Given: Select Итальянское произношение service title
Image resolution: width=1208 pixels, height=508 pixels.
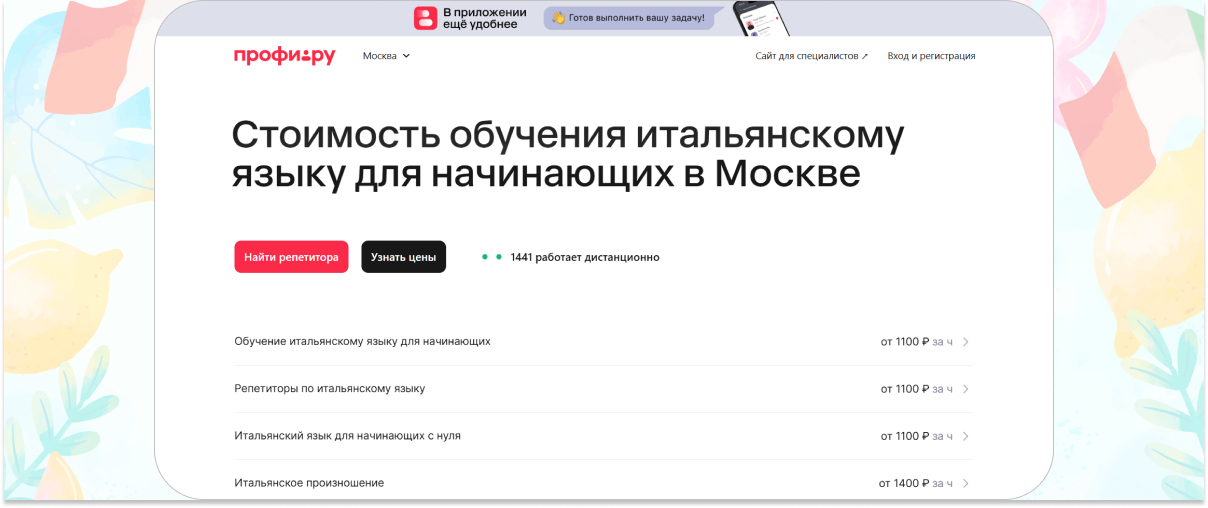Looking at the screenshot, I should [x=308, y=483].
